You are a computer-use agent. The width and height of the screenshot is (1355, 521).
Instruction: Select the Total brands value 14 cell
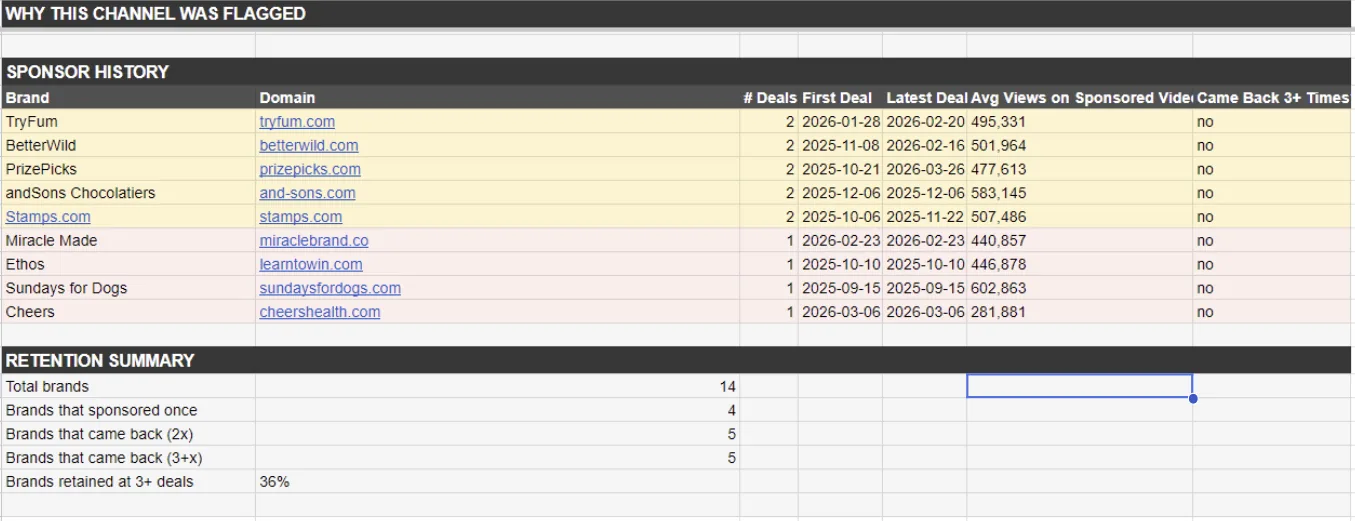pyautogui.click(x=497, y=386)
